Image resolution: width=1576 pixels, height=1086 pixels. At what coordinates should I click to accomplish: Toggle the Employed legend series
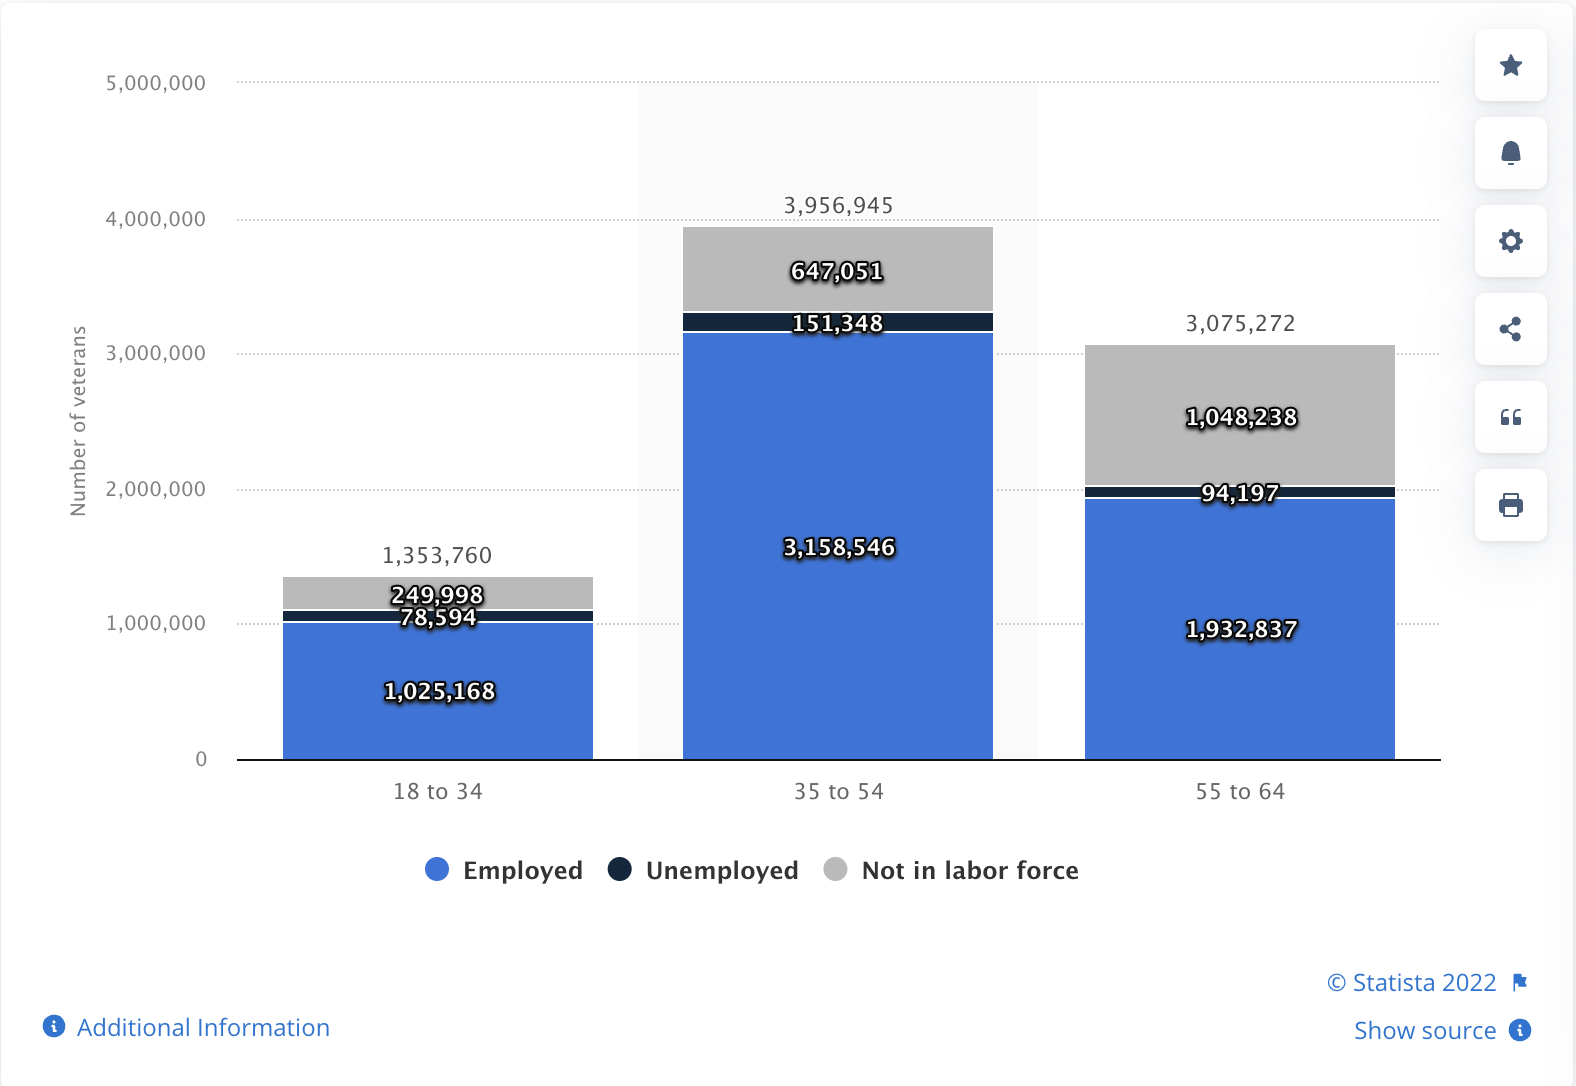point(504,870)
